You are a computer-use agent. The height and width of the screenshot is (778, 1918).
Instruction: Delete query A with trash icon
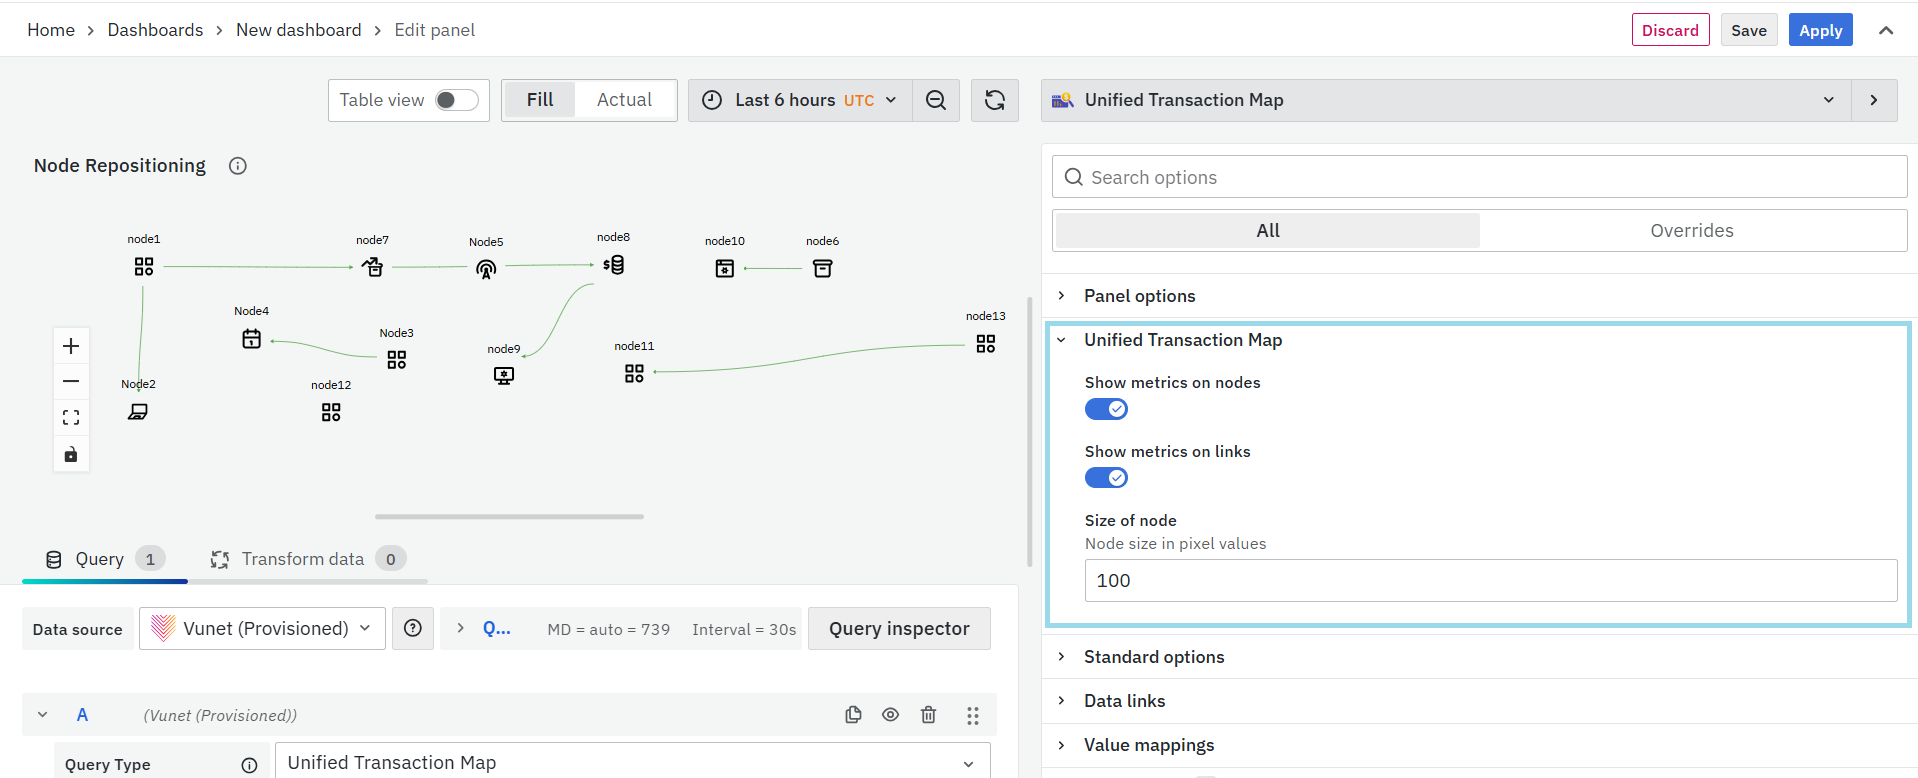point(928,715)
